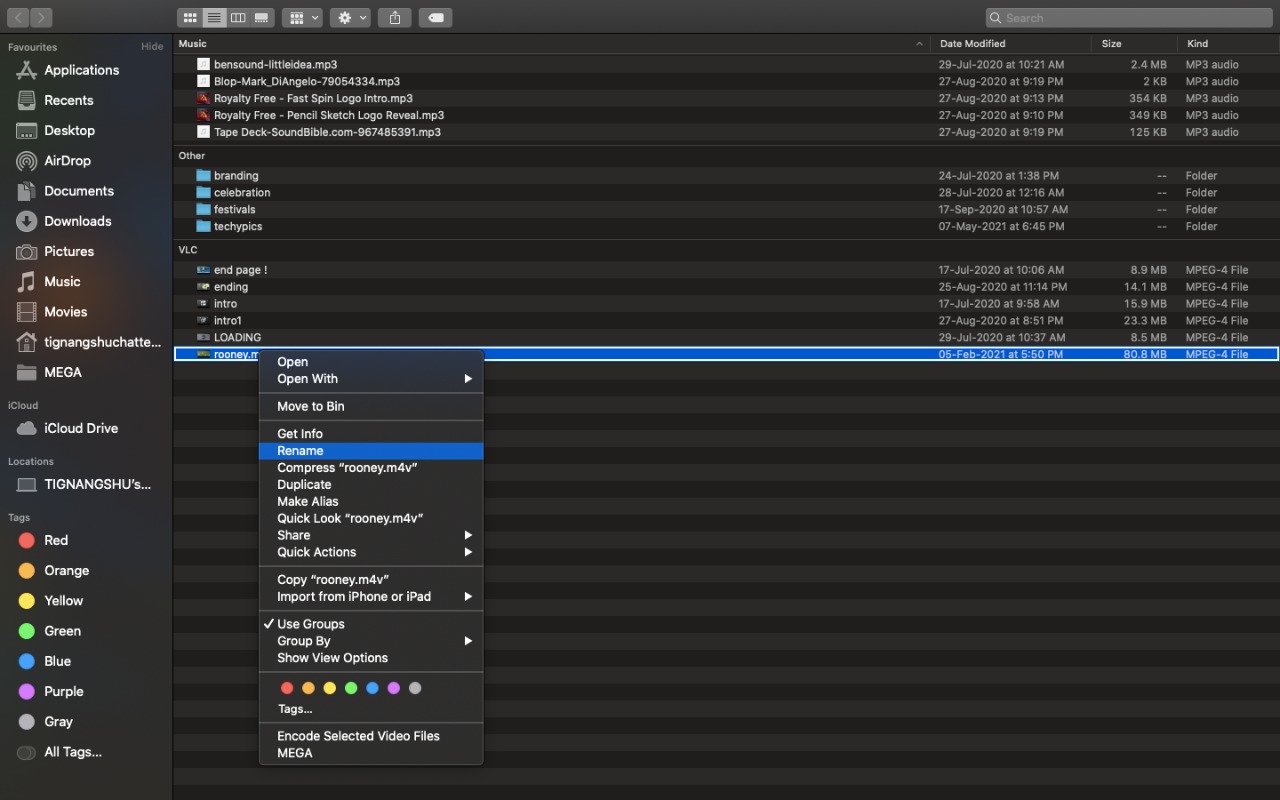Choose Move to Bin menu item
This screenshot has height=800, width=1280.
pos(310,407)
